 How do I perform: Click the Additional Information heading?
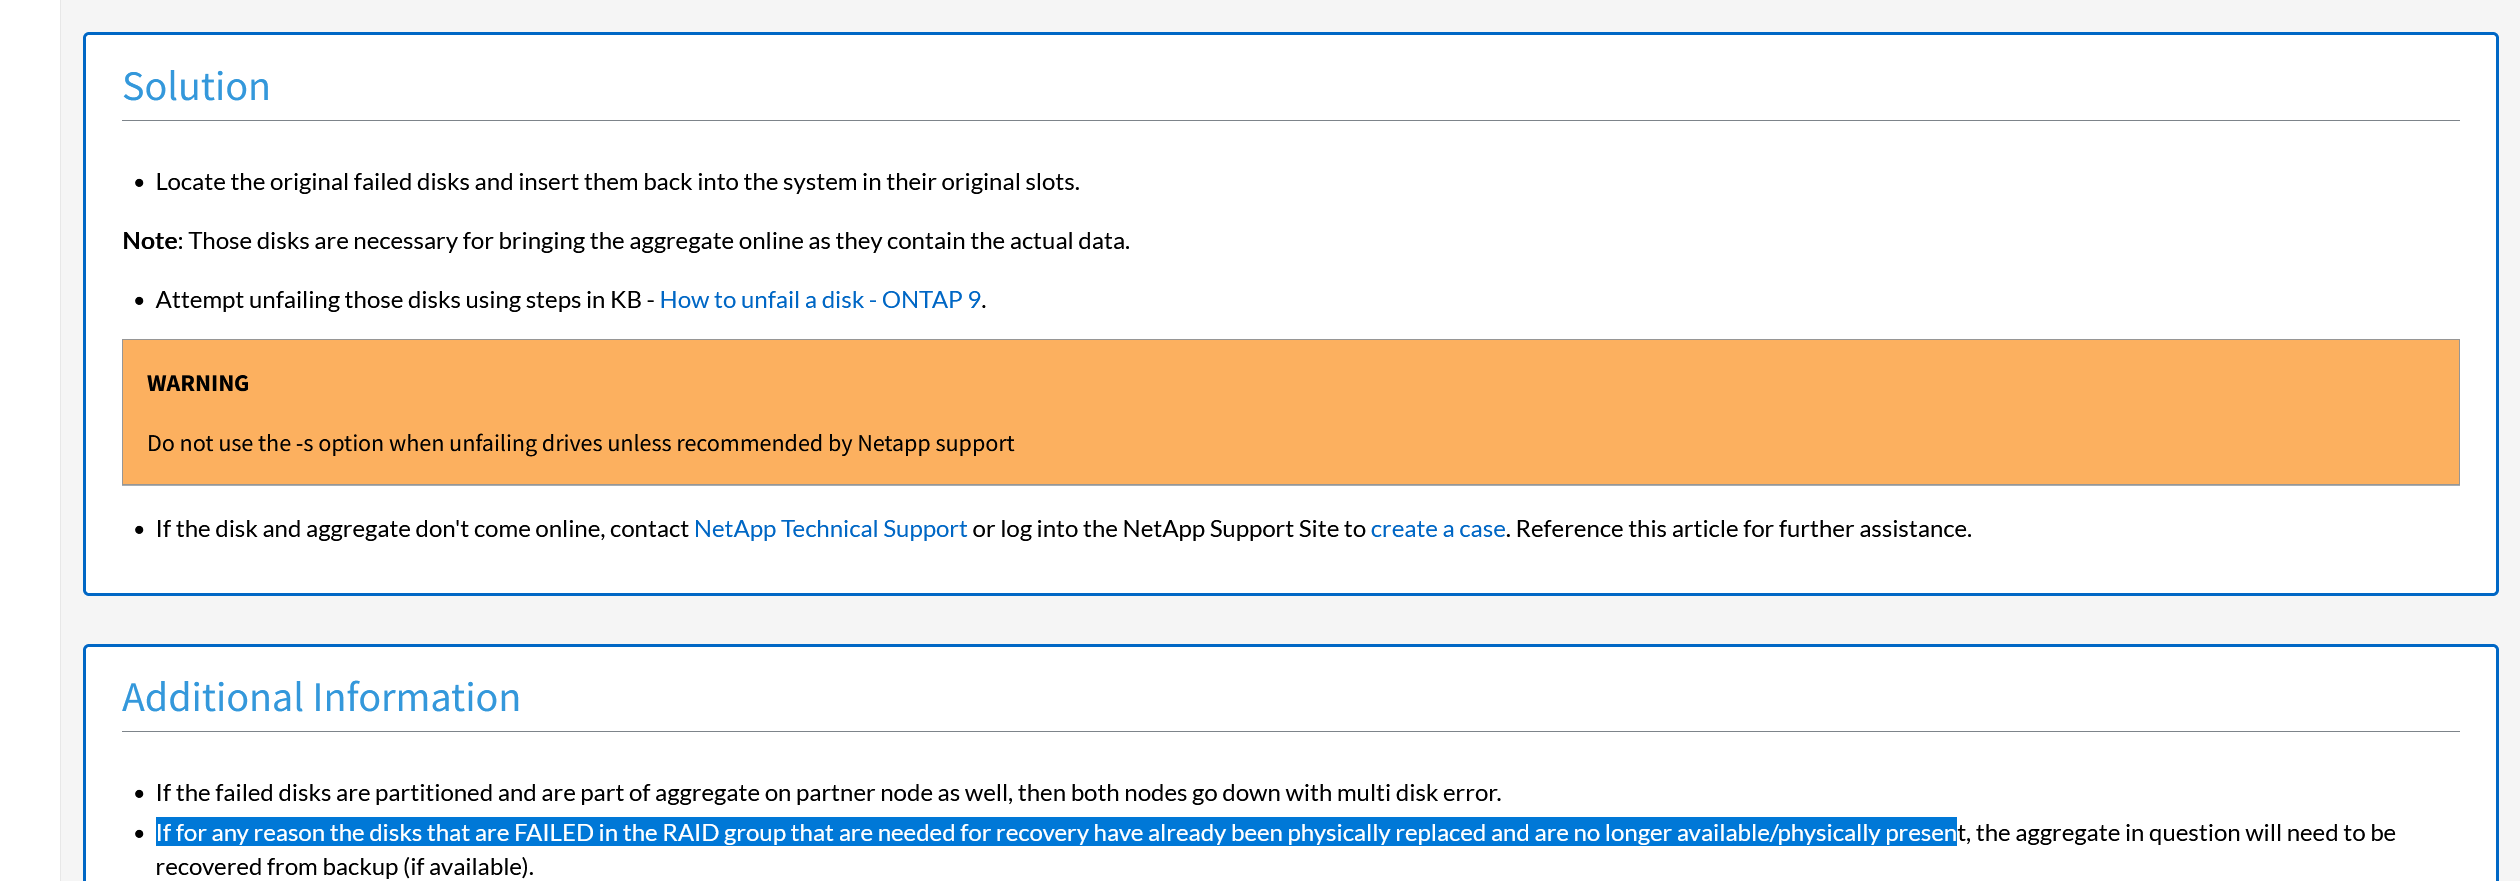[x=321, y=698]
